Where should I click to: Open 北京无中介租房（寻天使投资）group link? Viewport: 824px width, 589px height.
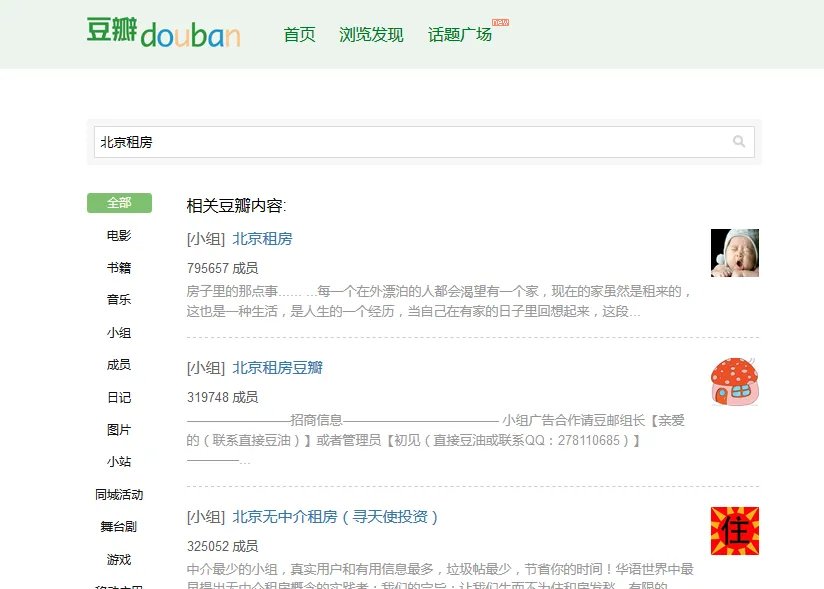pyautogui.click(x=336, y=517)
